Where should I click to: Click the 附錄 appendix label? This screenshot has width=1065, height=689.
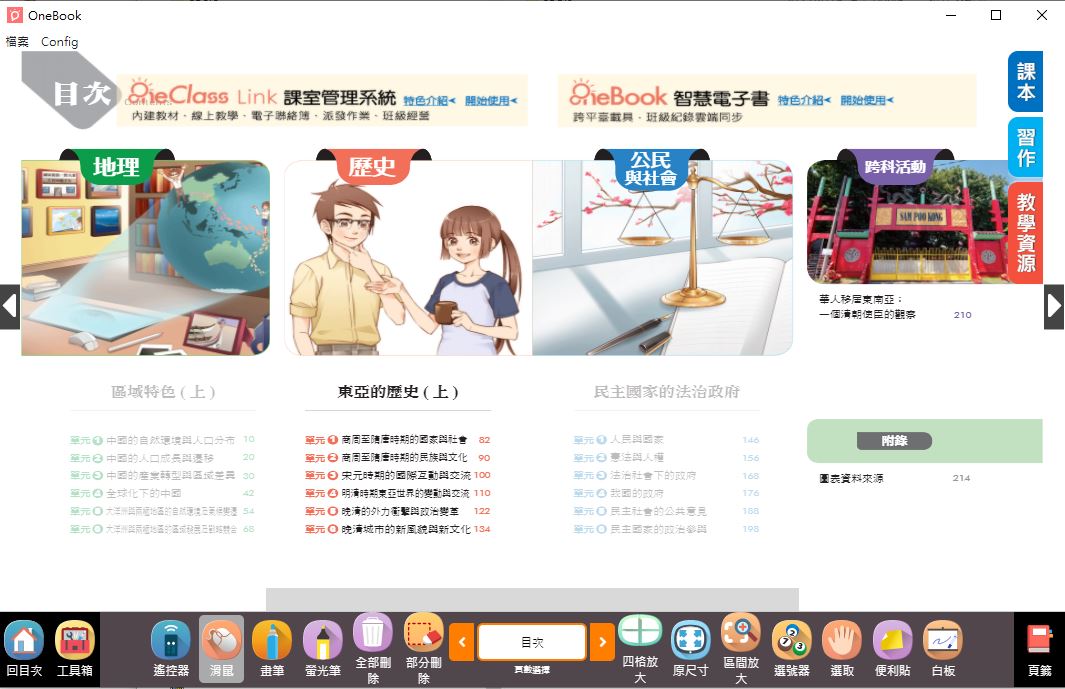pos(894,441)
